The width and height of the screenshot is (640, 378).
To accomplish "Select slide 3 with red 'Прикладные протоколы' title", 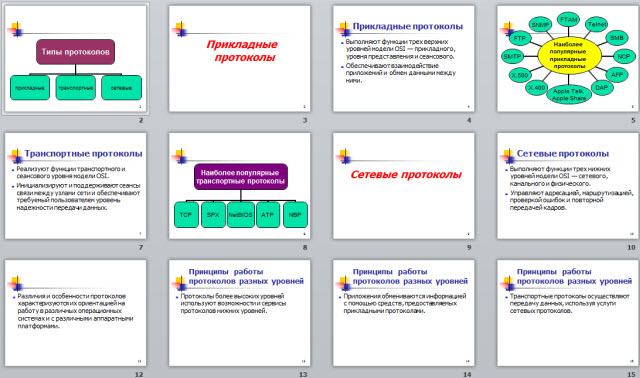I will tap(240, 59).
